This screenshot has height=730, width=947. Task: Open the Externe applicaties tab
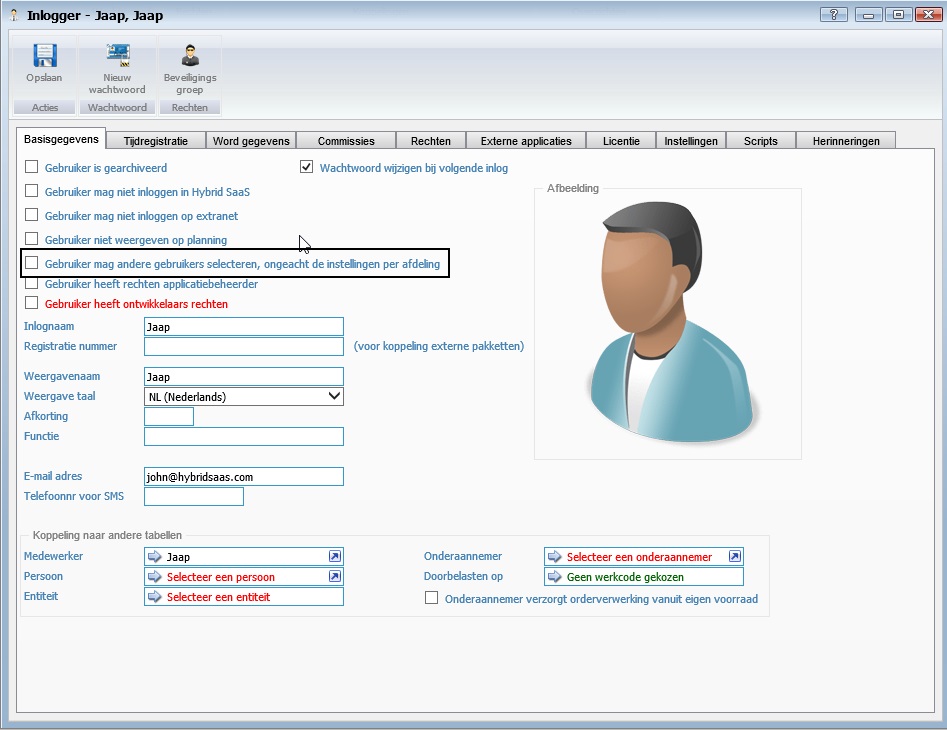click(x=526, y=141)
